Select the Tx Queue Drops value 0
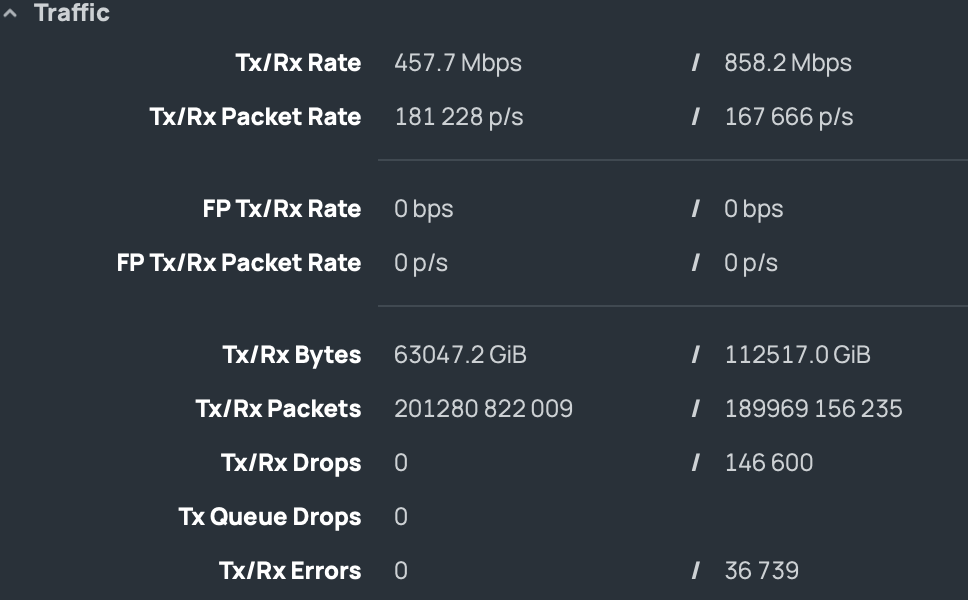Screen dimensions: 968x600 [x=401, y=517]
